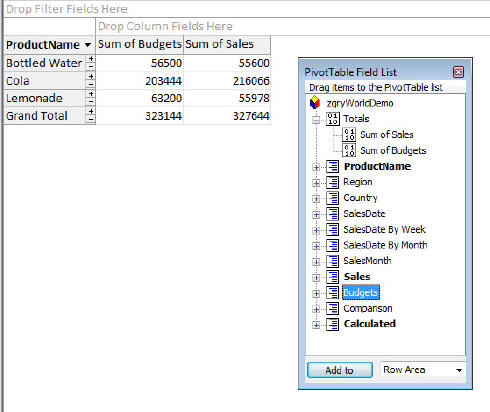
Task: Click the Comparison field icon
Action: 332,308
